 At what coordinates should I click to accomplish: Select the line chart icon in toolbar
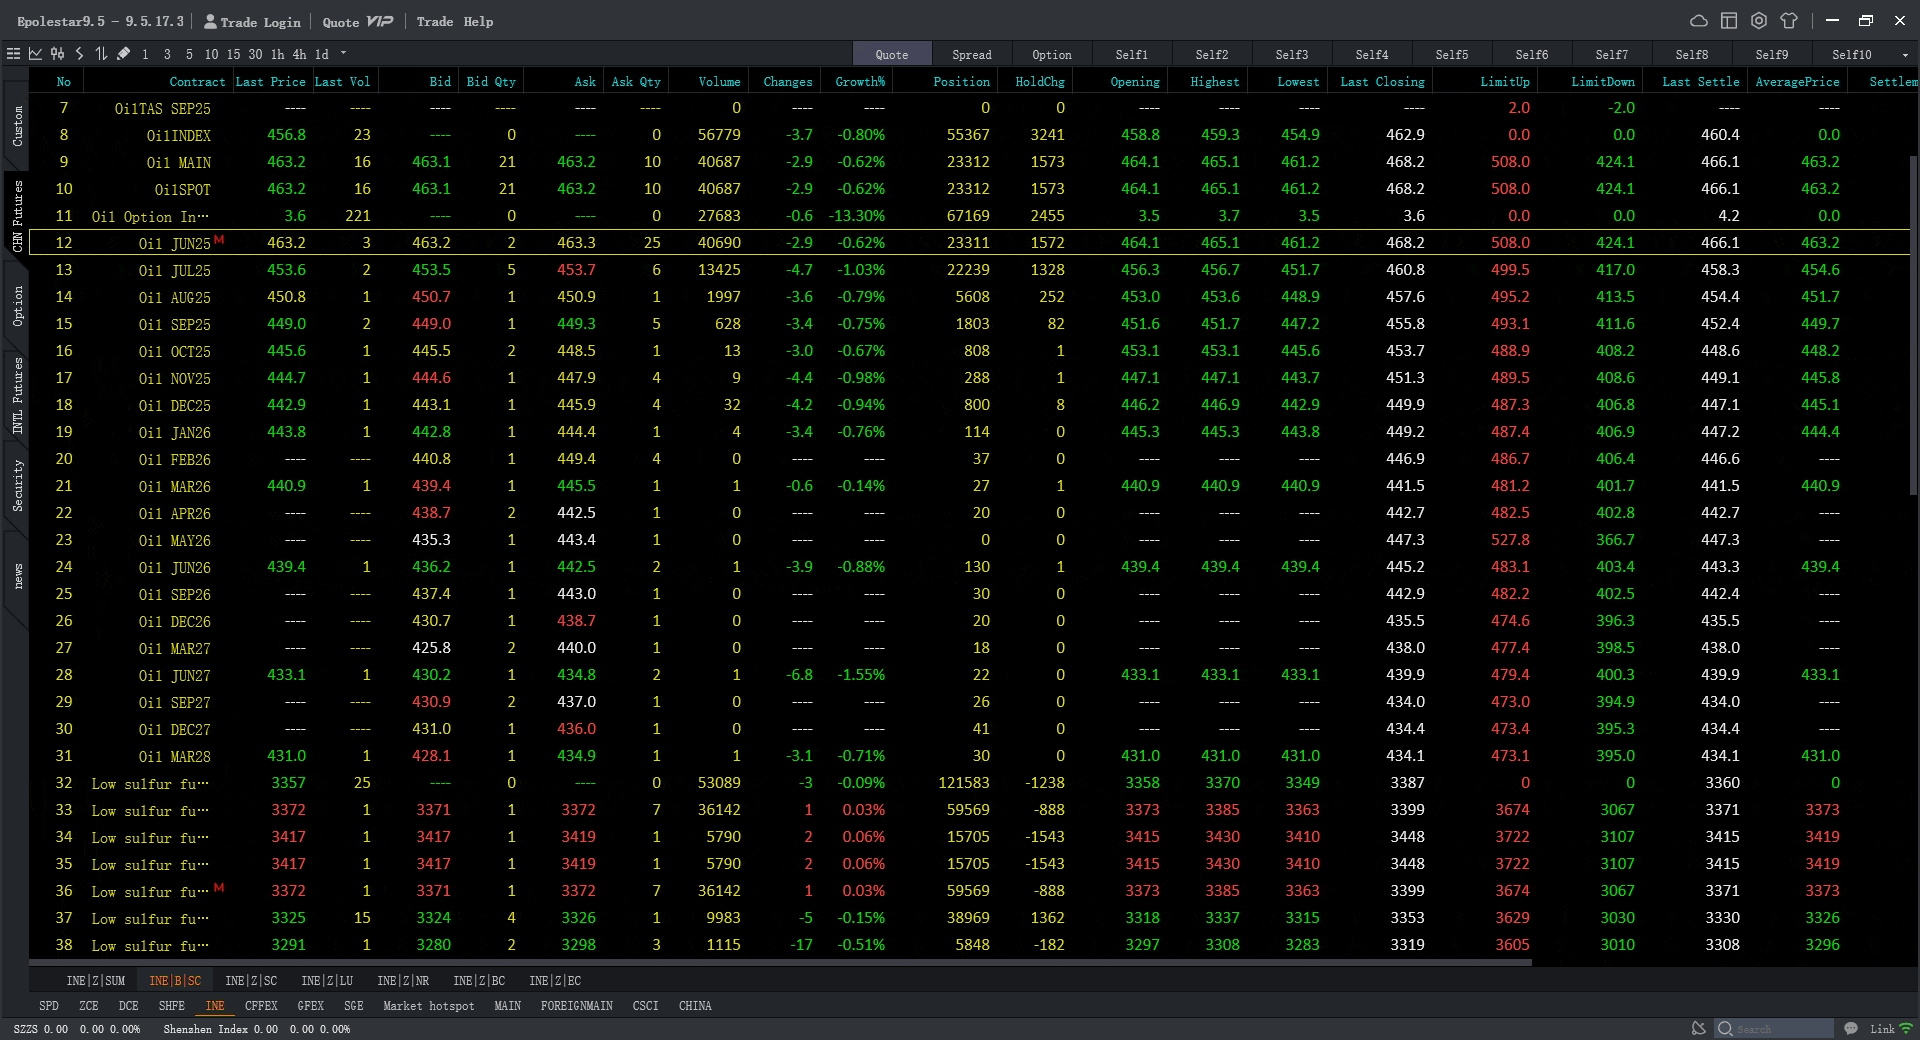click(x=35, y=54)
